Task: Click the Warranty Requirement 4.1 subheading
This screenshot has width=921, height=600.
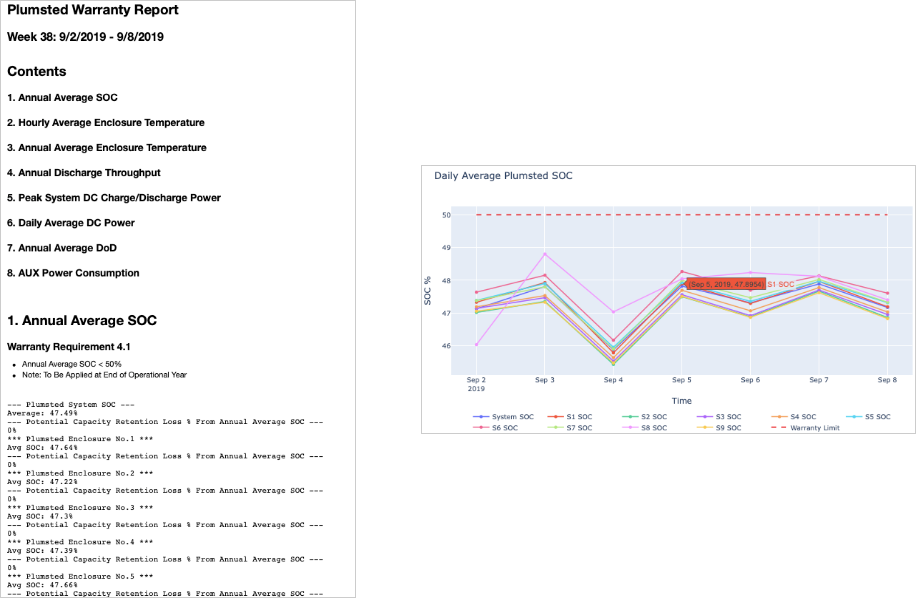Action: (69, 347)
